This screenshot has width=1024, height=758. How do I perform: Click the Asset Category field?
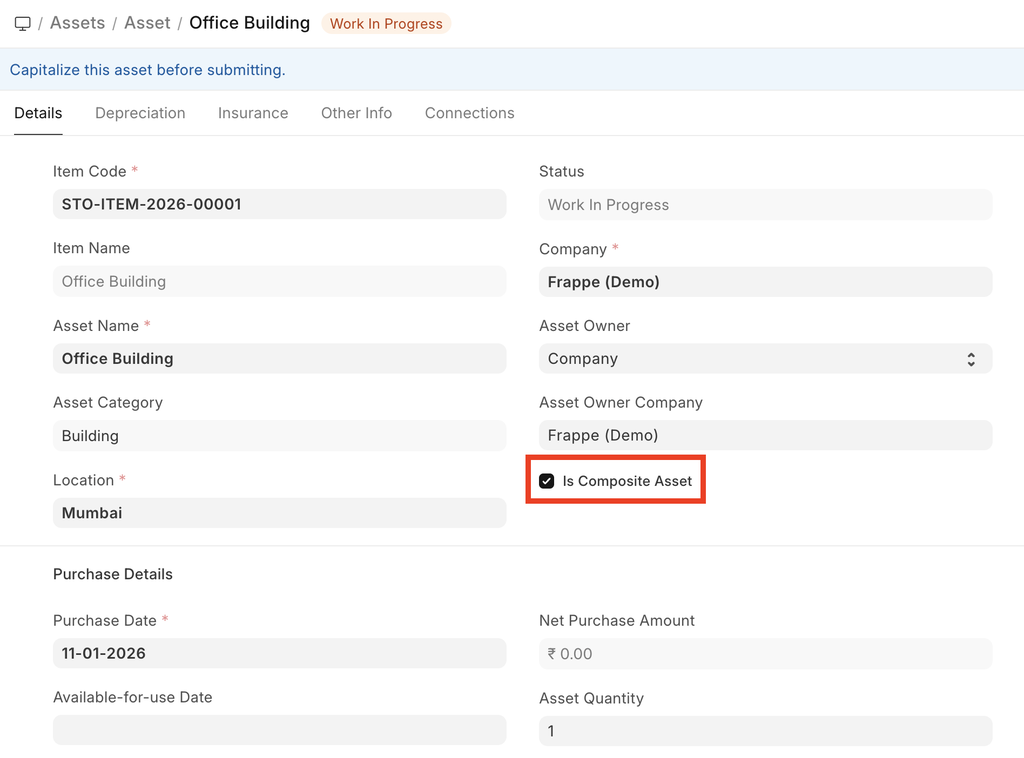pyautogui.click(x=279, y=436)
